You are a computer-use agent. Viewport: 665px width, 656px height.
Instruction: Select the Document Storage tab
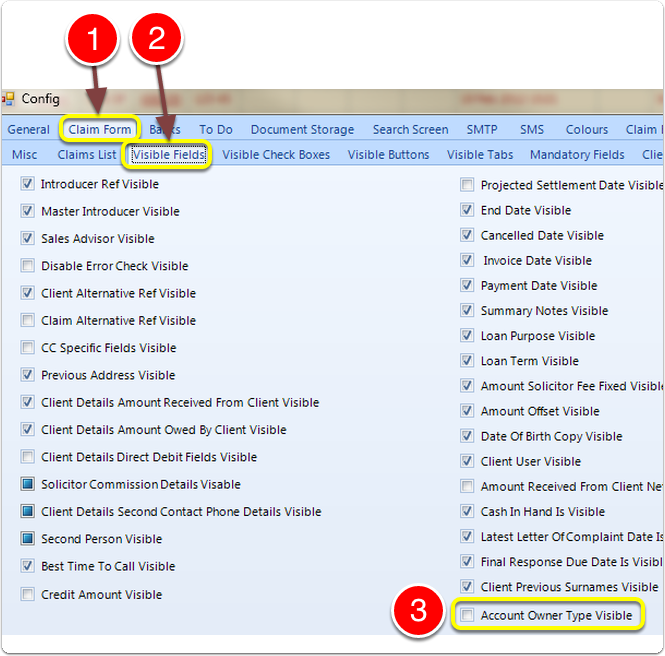coord(302,129)
